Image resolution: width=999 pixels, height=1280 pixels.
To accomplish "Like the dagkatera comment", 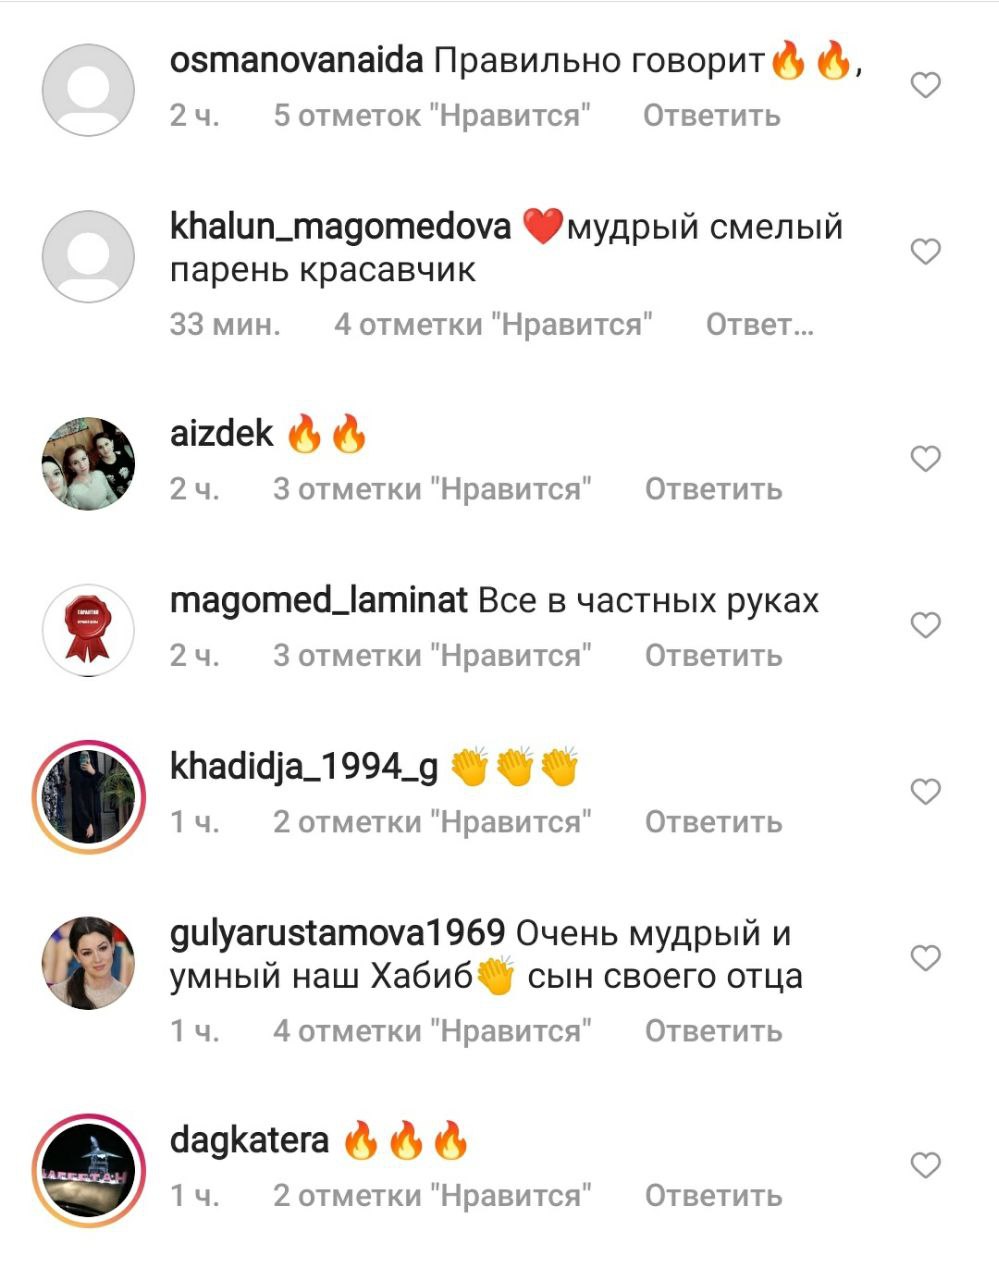I will (x=926, y=1164).
